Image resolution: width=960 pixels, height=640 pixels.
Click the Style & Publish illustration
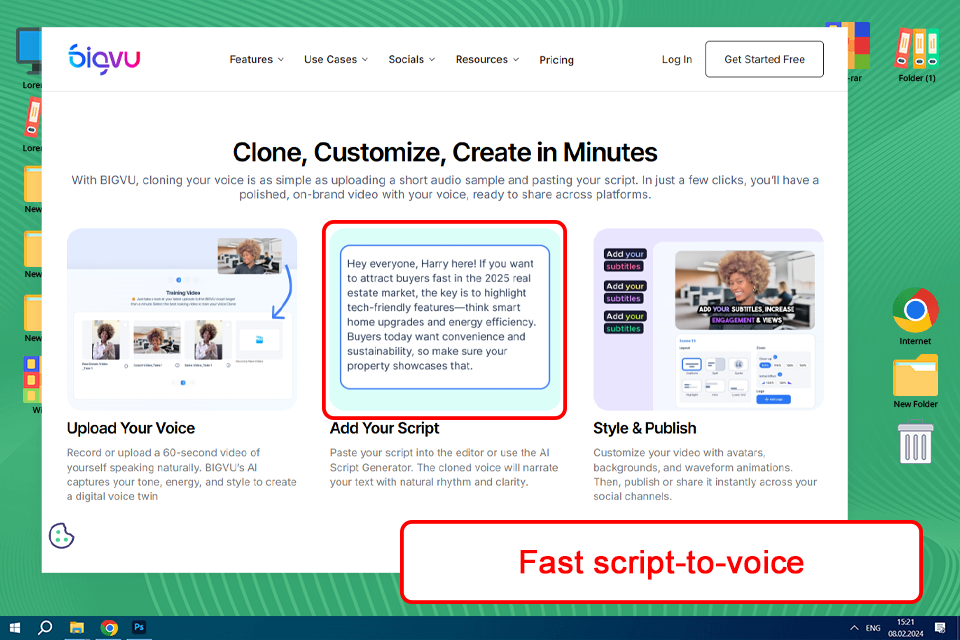pos(708,319)
